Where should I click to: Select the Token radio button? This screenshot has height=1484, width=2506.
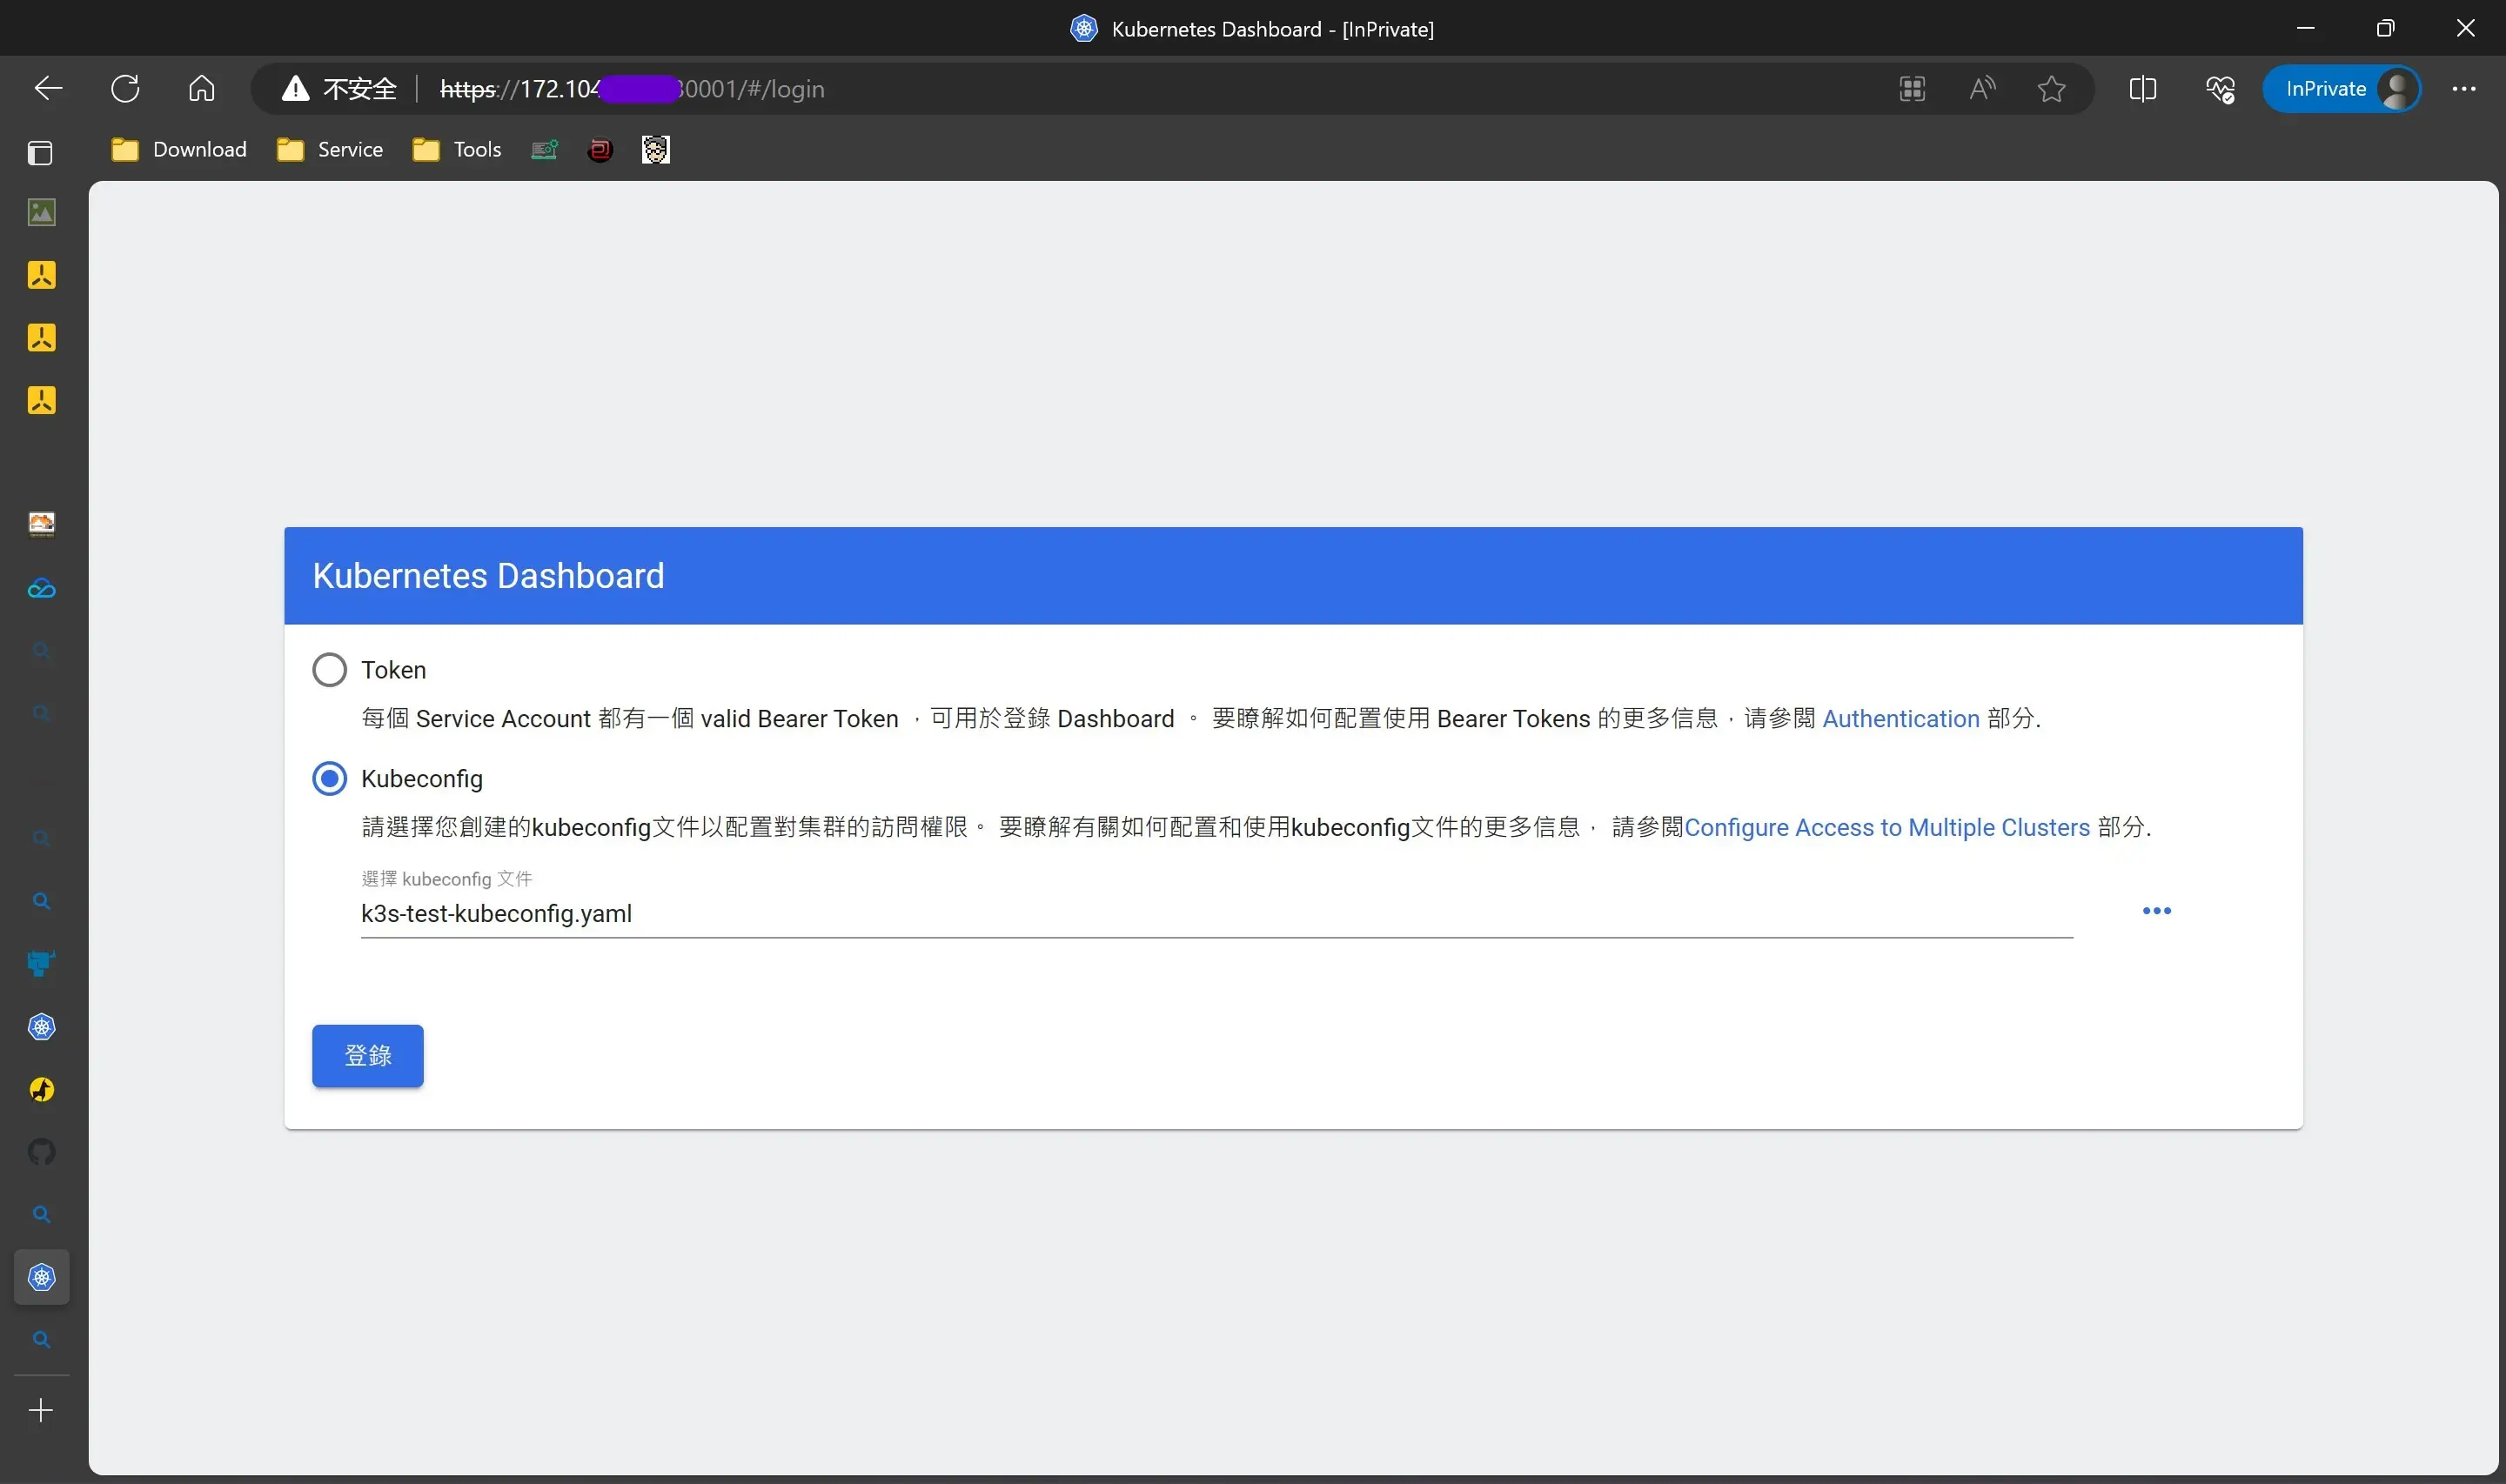click(x=329, y=670)
